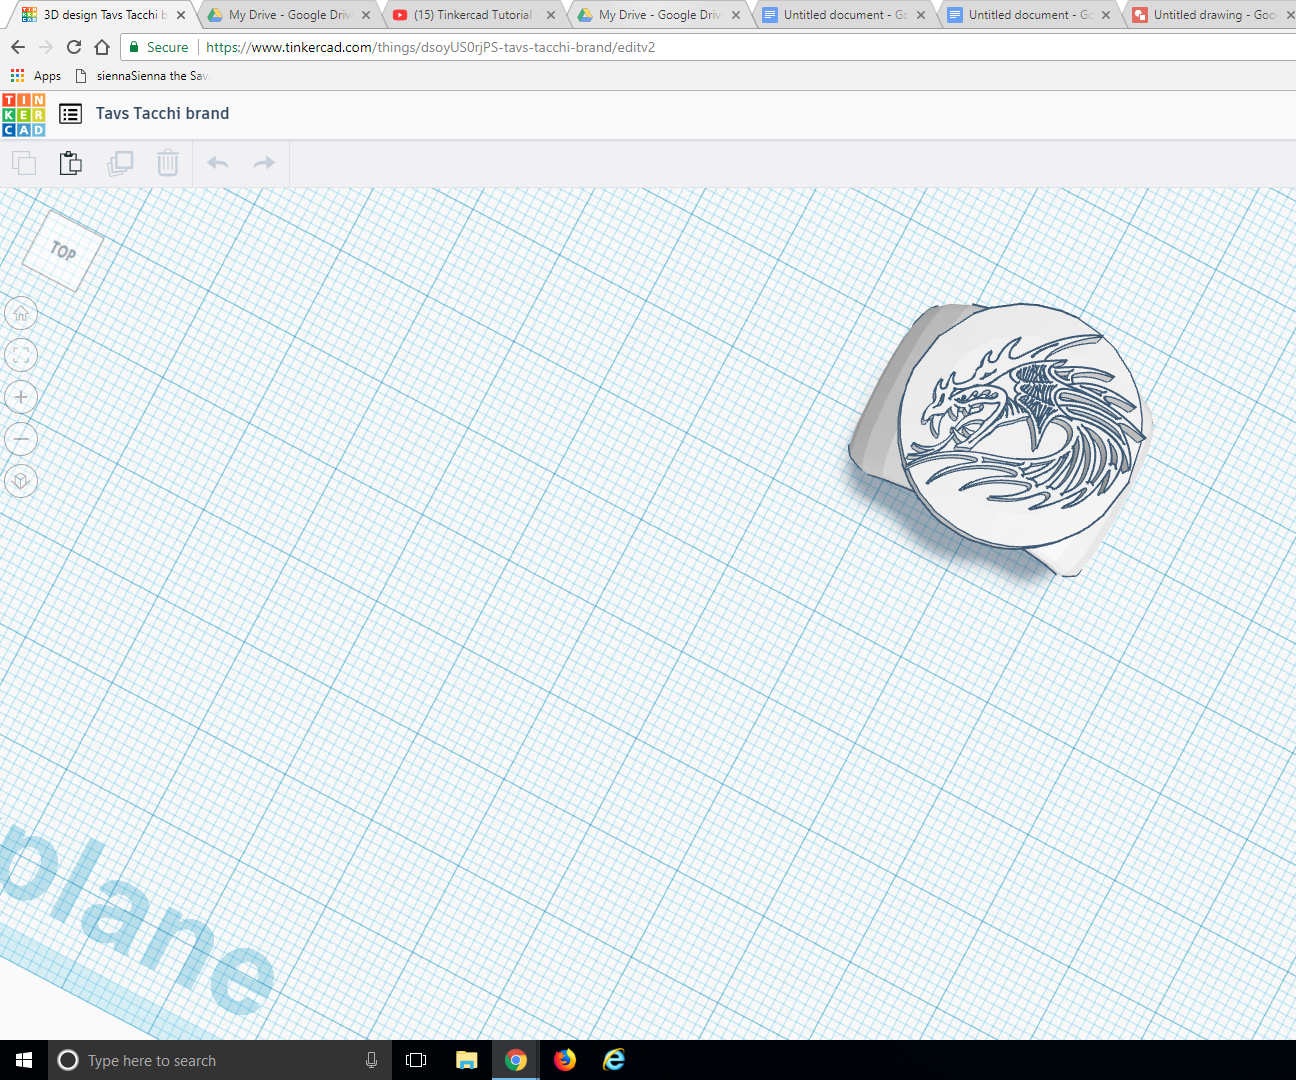The image size is (1296, 1080).
Task: Open the design list menu icon
Action: point(71,114)
